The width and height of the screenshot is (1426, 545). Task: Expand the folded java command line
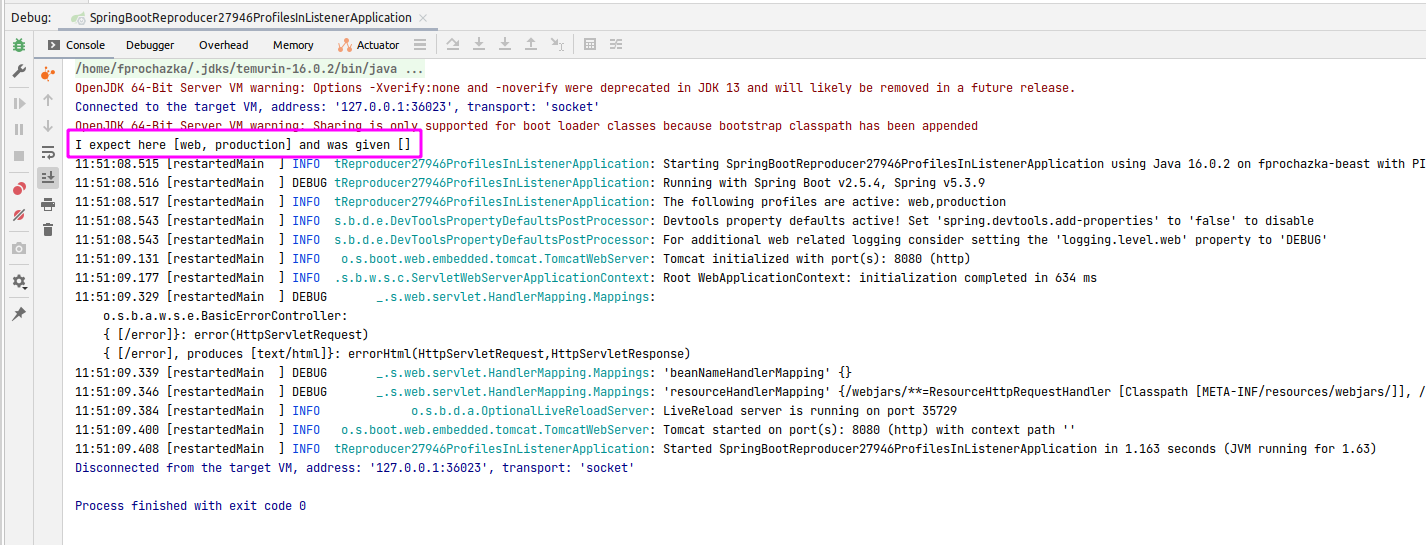click(250, 69)
